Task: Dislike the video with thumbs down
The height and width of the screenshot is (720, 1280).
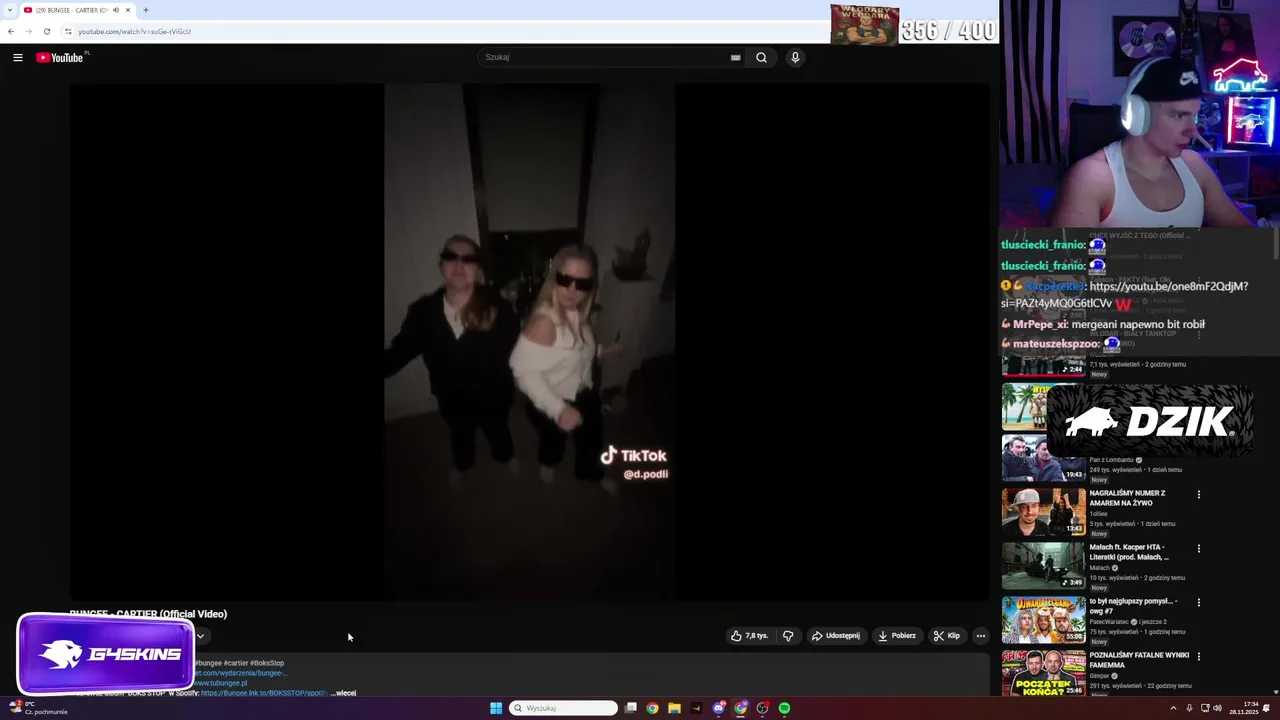Action: pyautogui.click(x=788, y=636)
